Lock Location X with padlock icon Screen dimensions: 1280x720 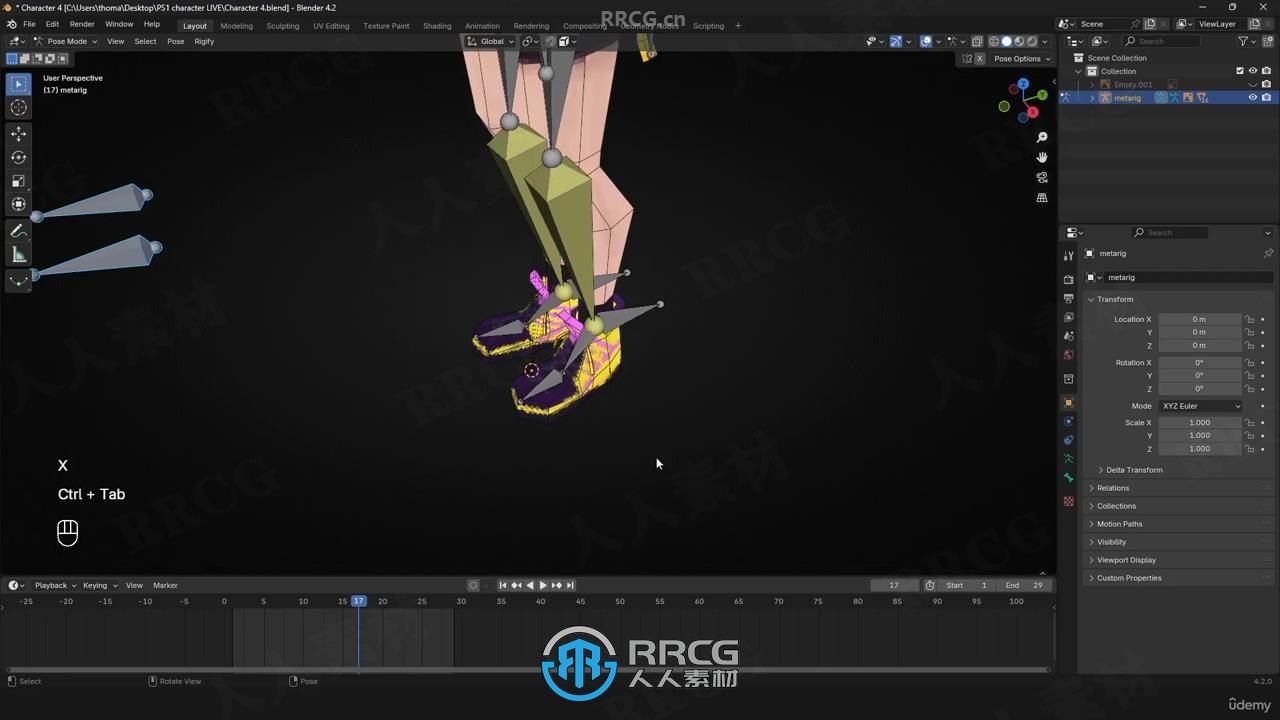(x=1249, y=319)
